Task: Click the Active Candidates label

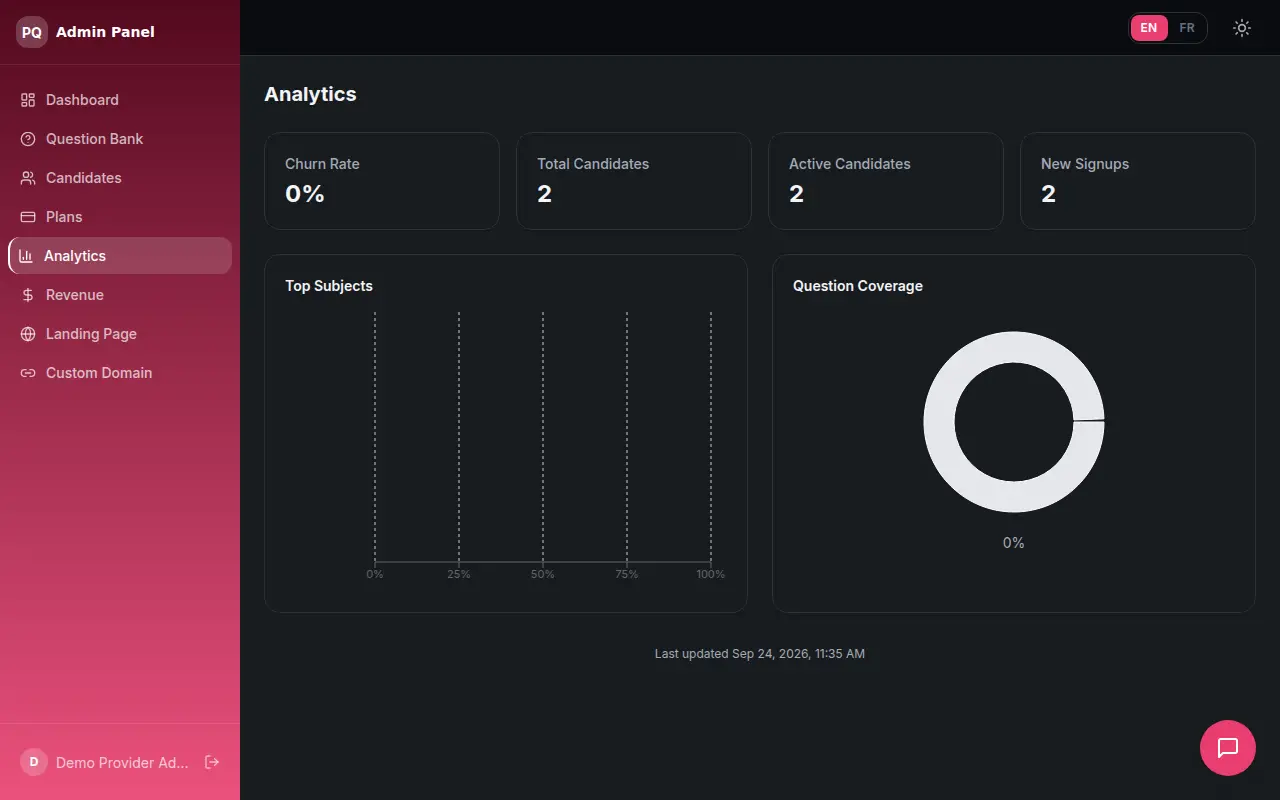Action: pyautogui.click(x=850, y=164)
